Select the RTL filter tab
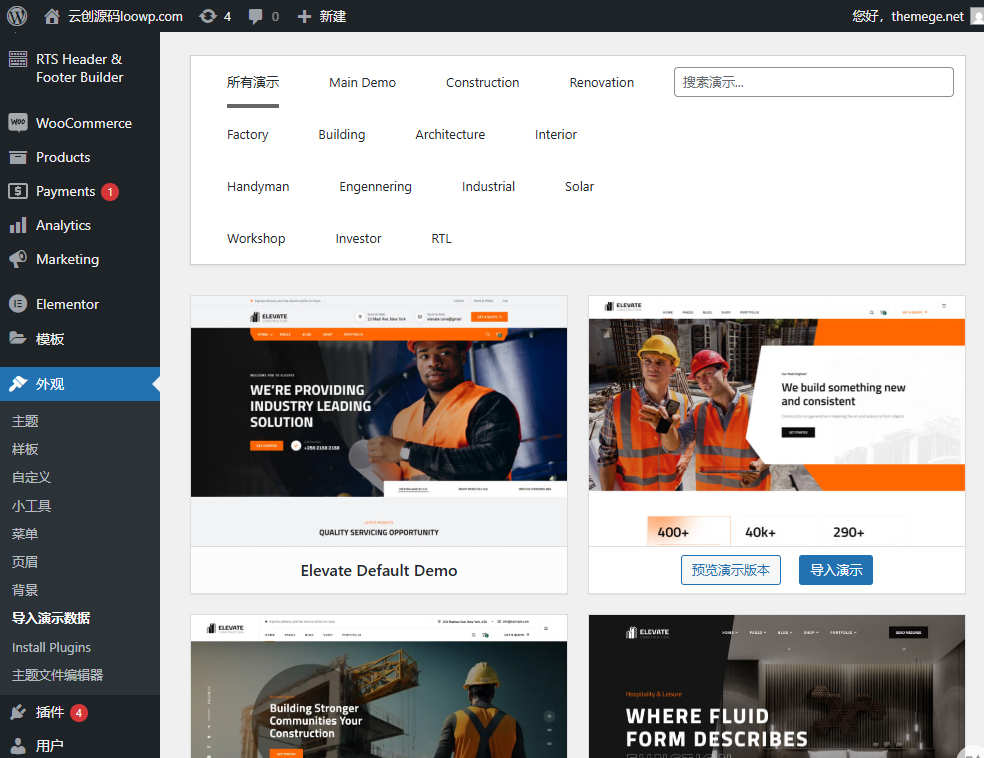 coord(441,238)
